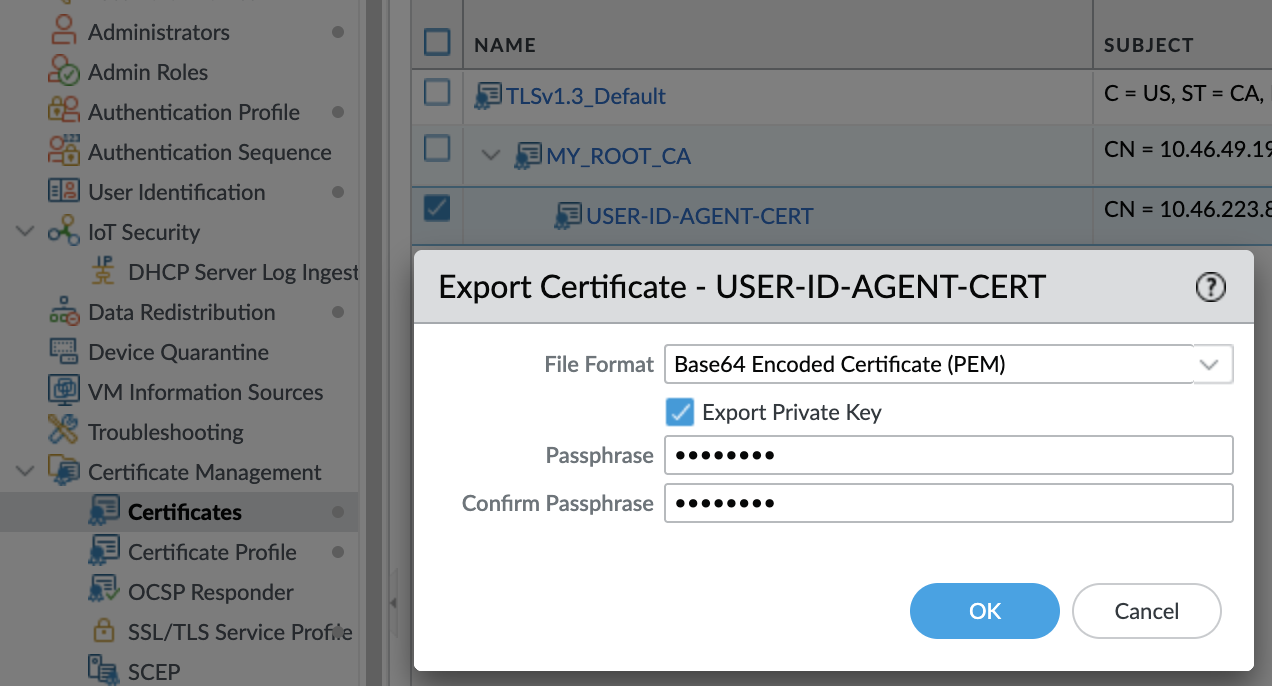Open the File Format dropdown
This screenshot has width=1272, height=686.
(x=1210, y=364)
